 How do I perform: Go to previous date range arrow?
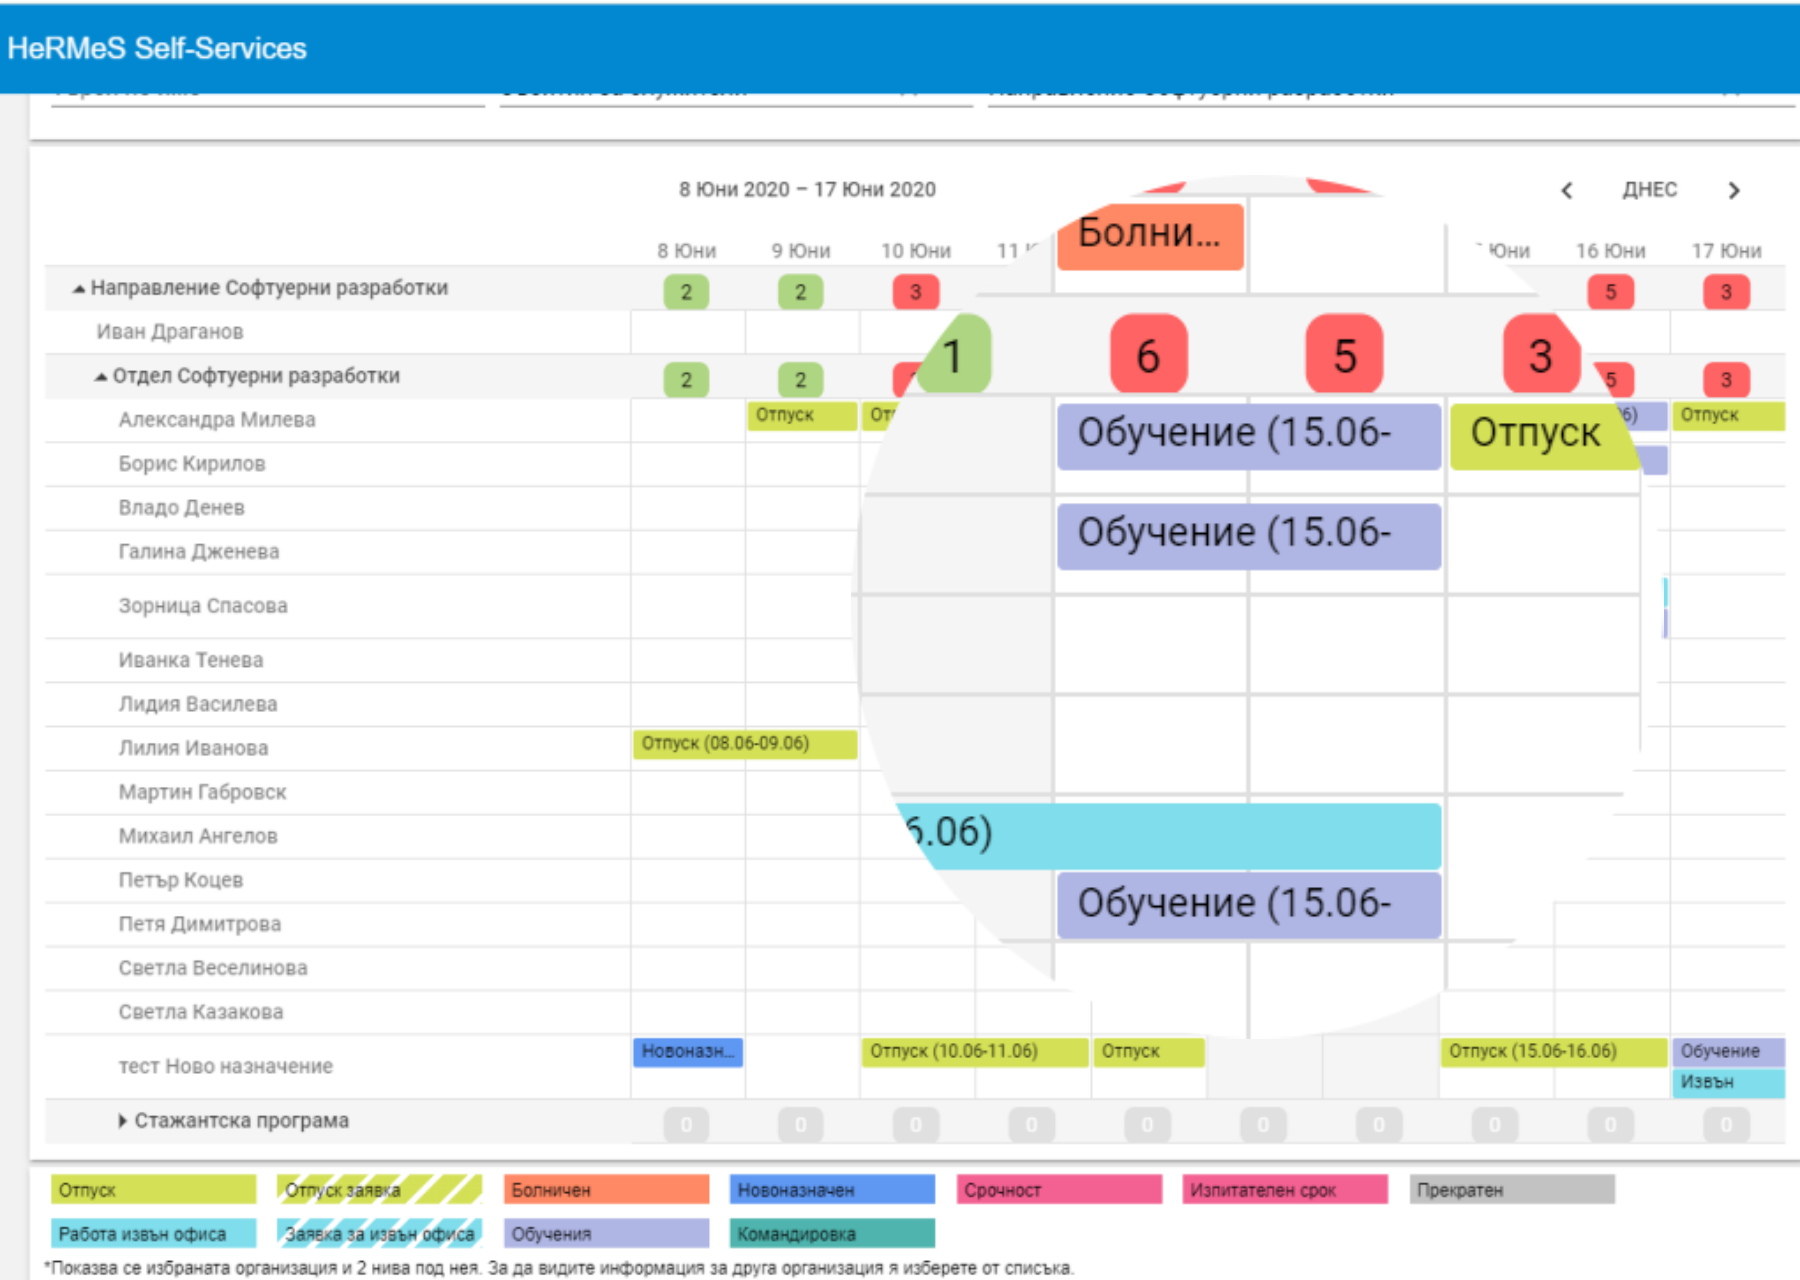click(1567, 190)
